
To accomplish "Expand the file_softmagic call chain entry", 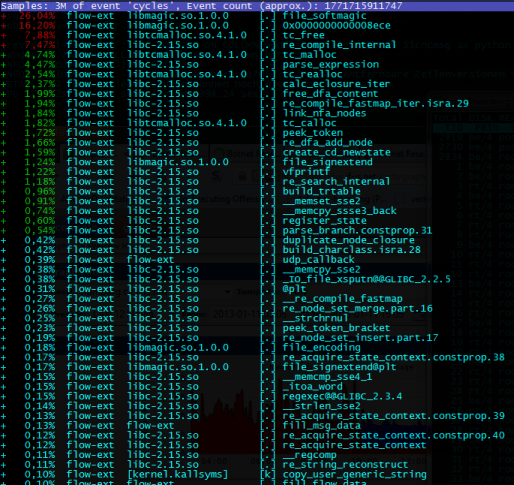I will pos(3,16).
